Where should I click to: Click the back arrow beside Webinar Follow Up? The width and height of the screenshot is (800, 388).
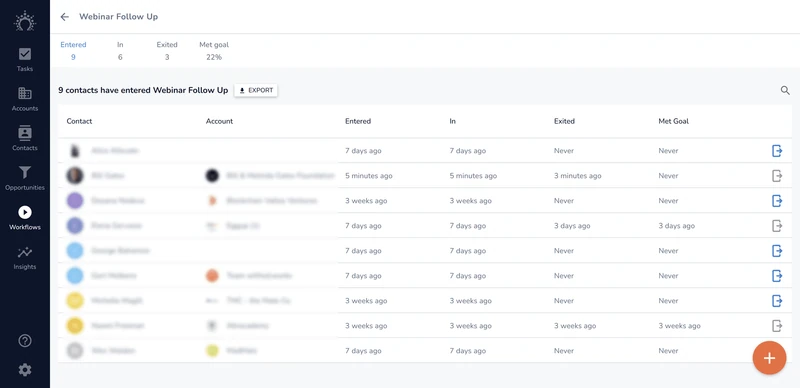tap(64, 17)
